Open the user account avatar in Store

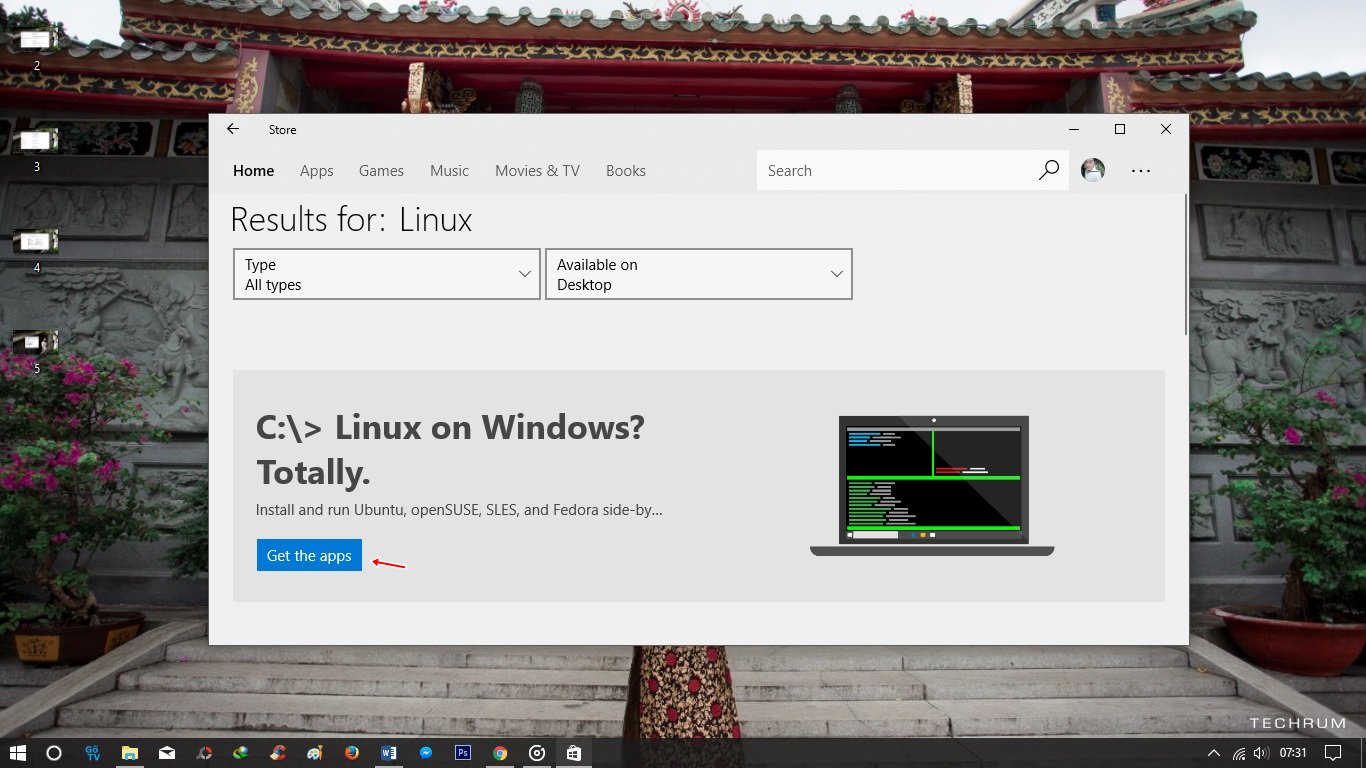1093,170
